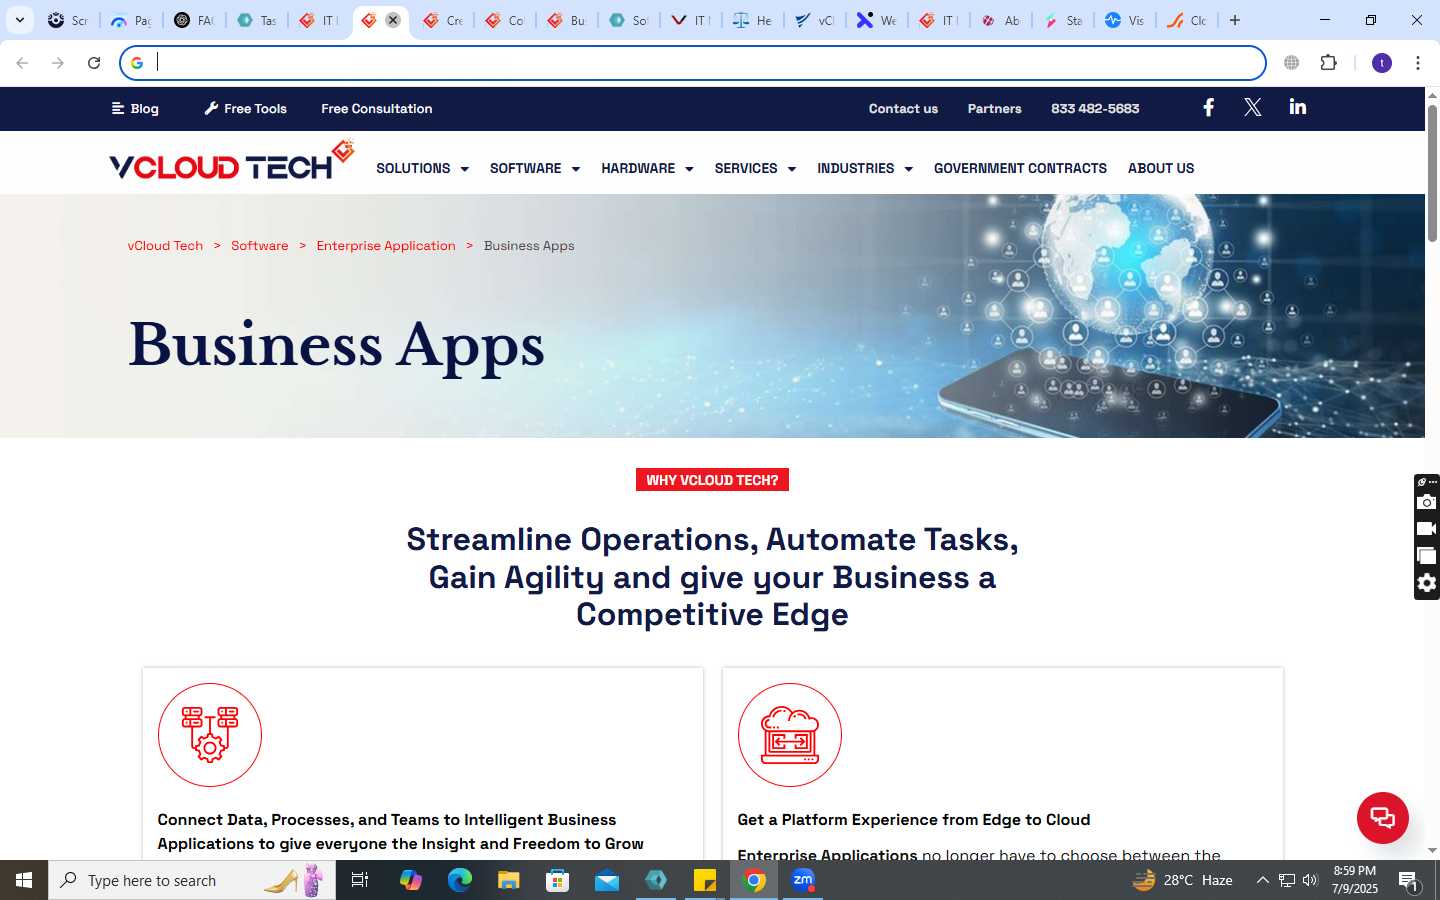This screenshot has width=1440, height=900.
Task: Click the Windows Start button
Action: [x=24, y=880]
